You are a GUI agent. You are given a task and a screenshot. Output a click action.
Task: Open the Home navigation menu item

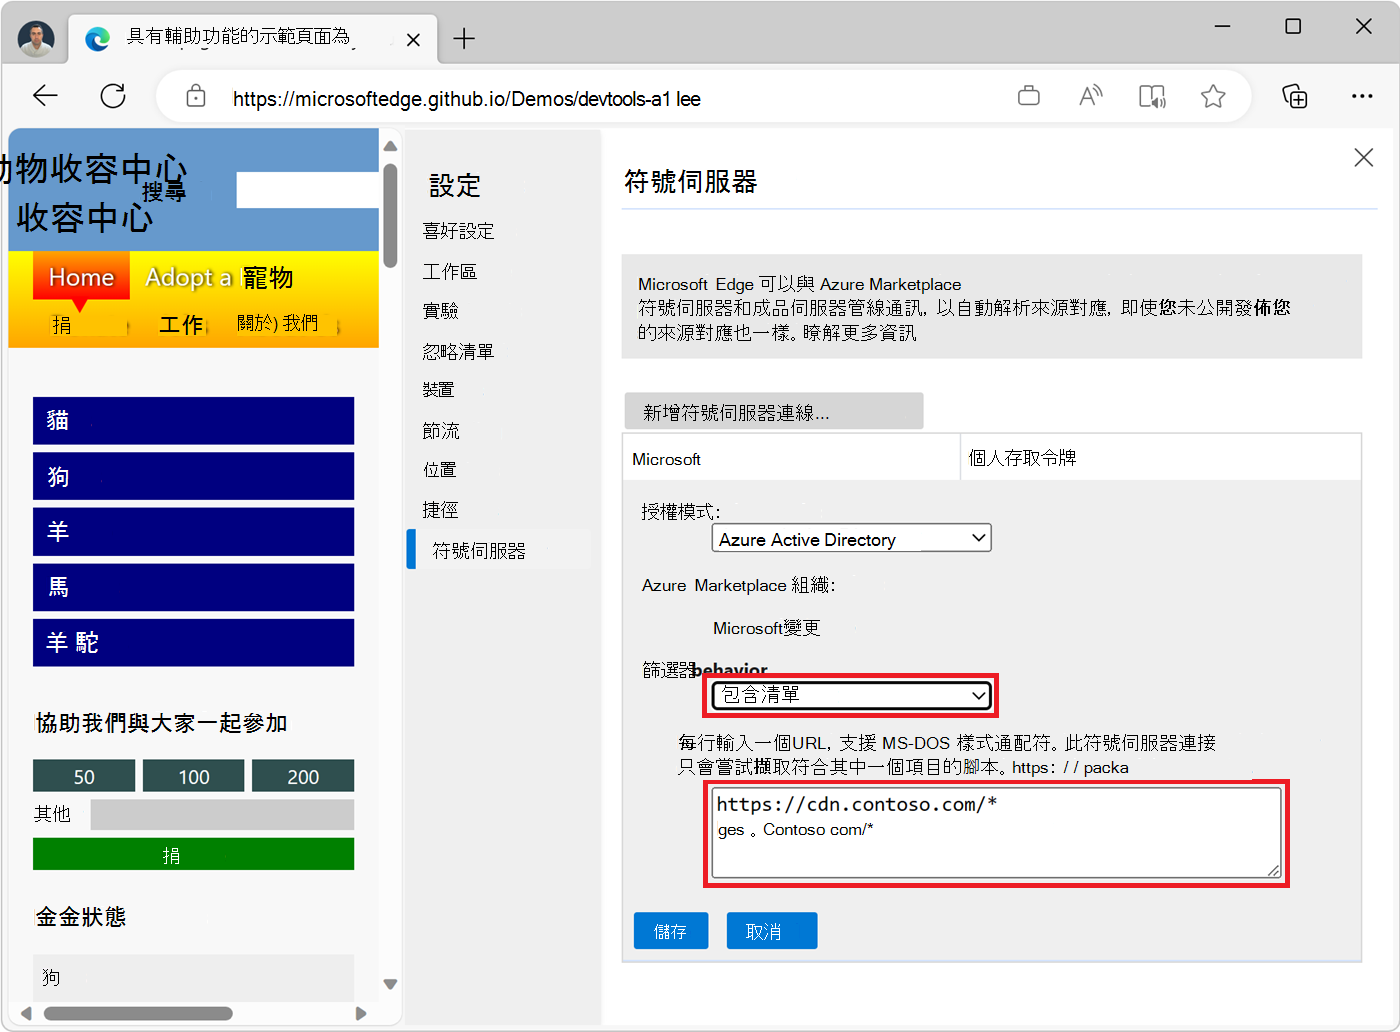tap(80, 277)
